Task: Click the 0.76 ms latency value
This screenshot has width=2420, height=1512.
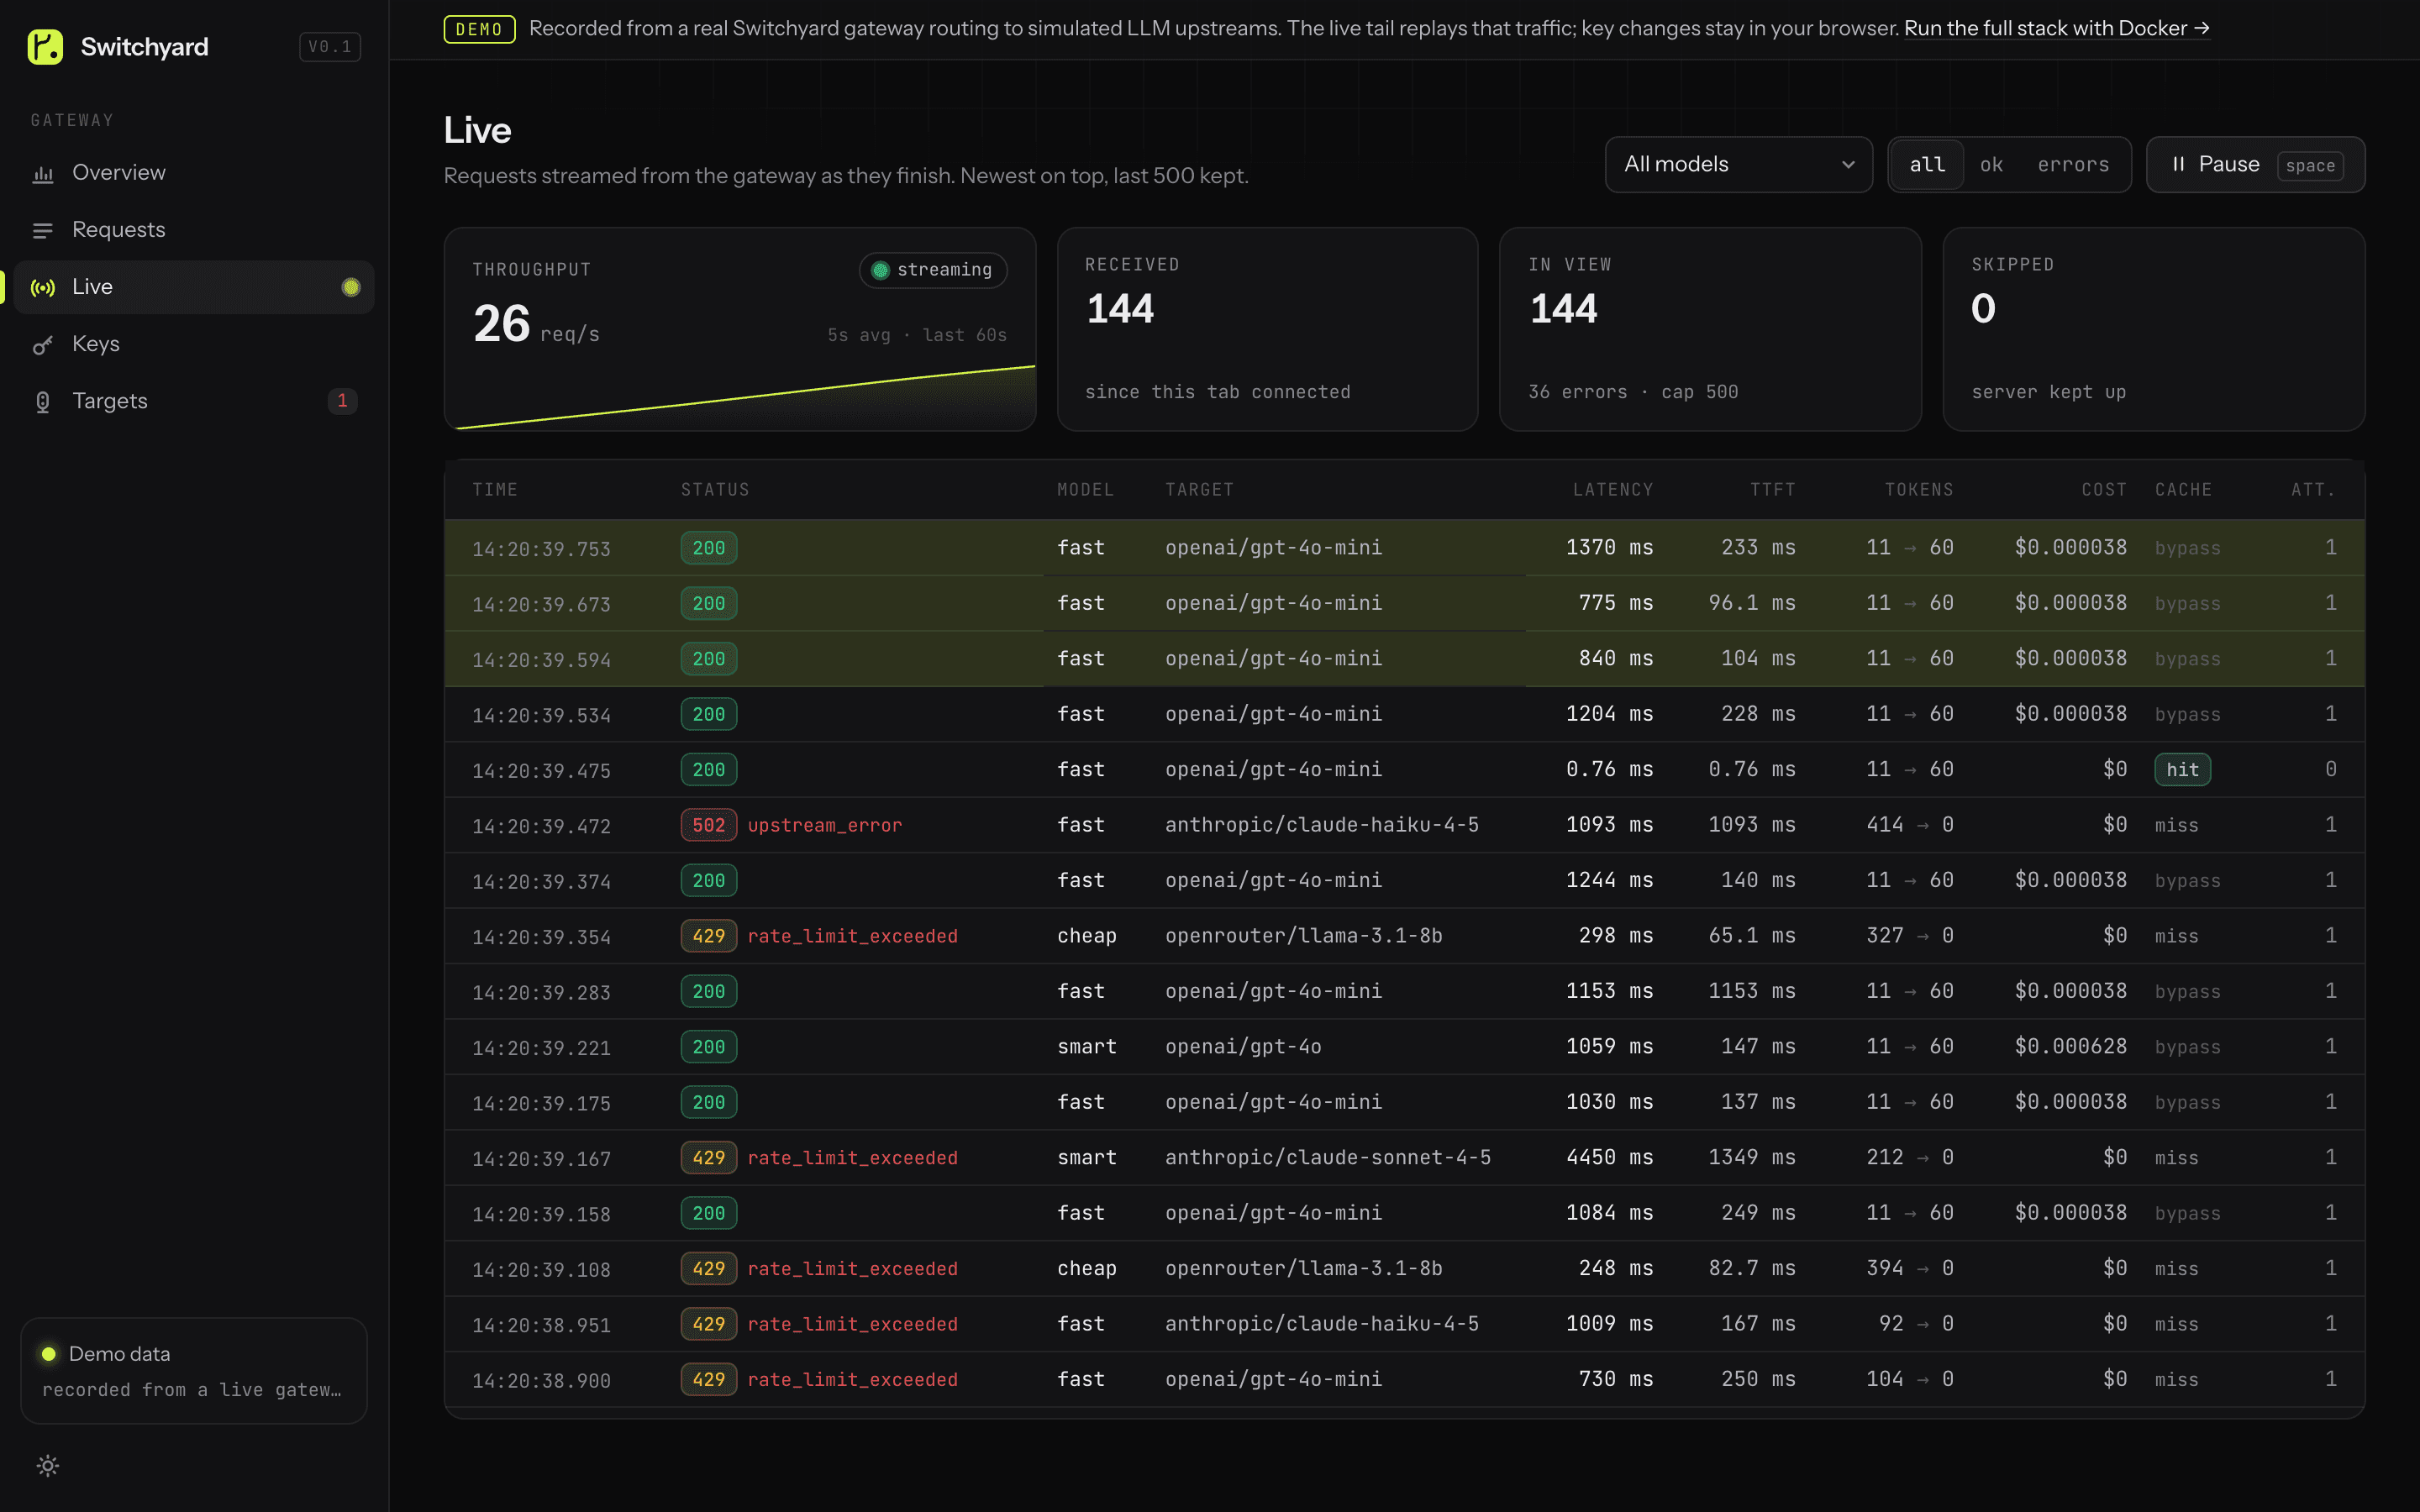Action: (1609, 770)
